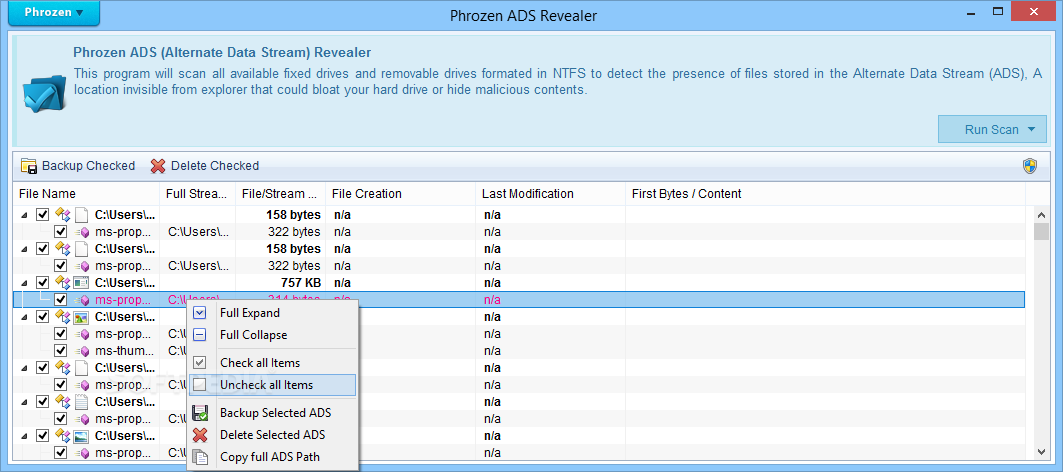Click the picture file icon above the ms-thum row

click(x=81, y=317)
